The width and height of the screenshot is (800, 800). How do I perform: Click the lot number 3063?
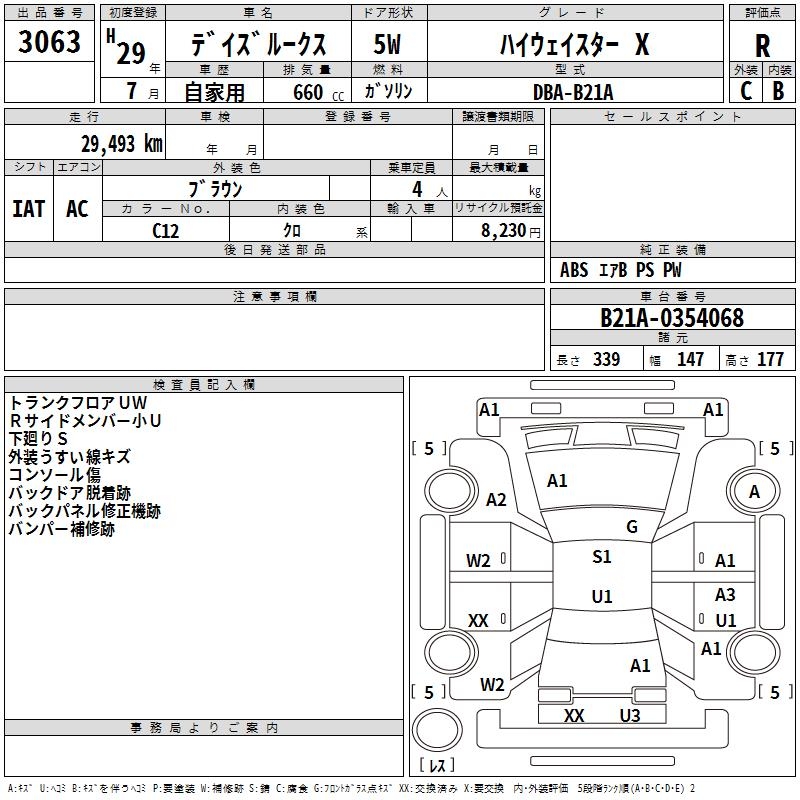click(49, 41)
